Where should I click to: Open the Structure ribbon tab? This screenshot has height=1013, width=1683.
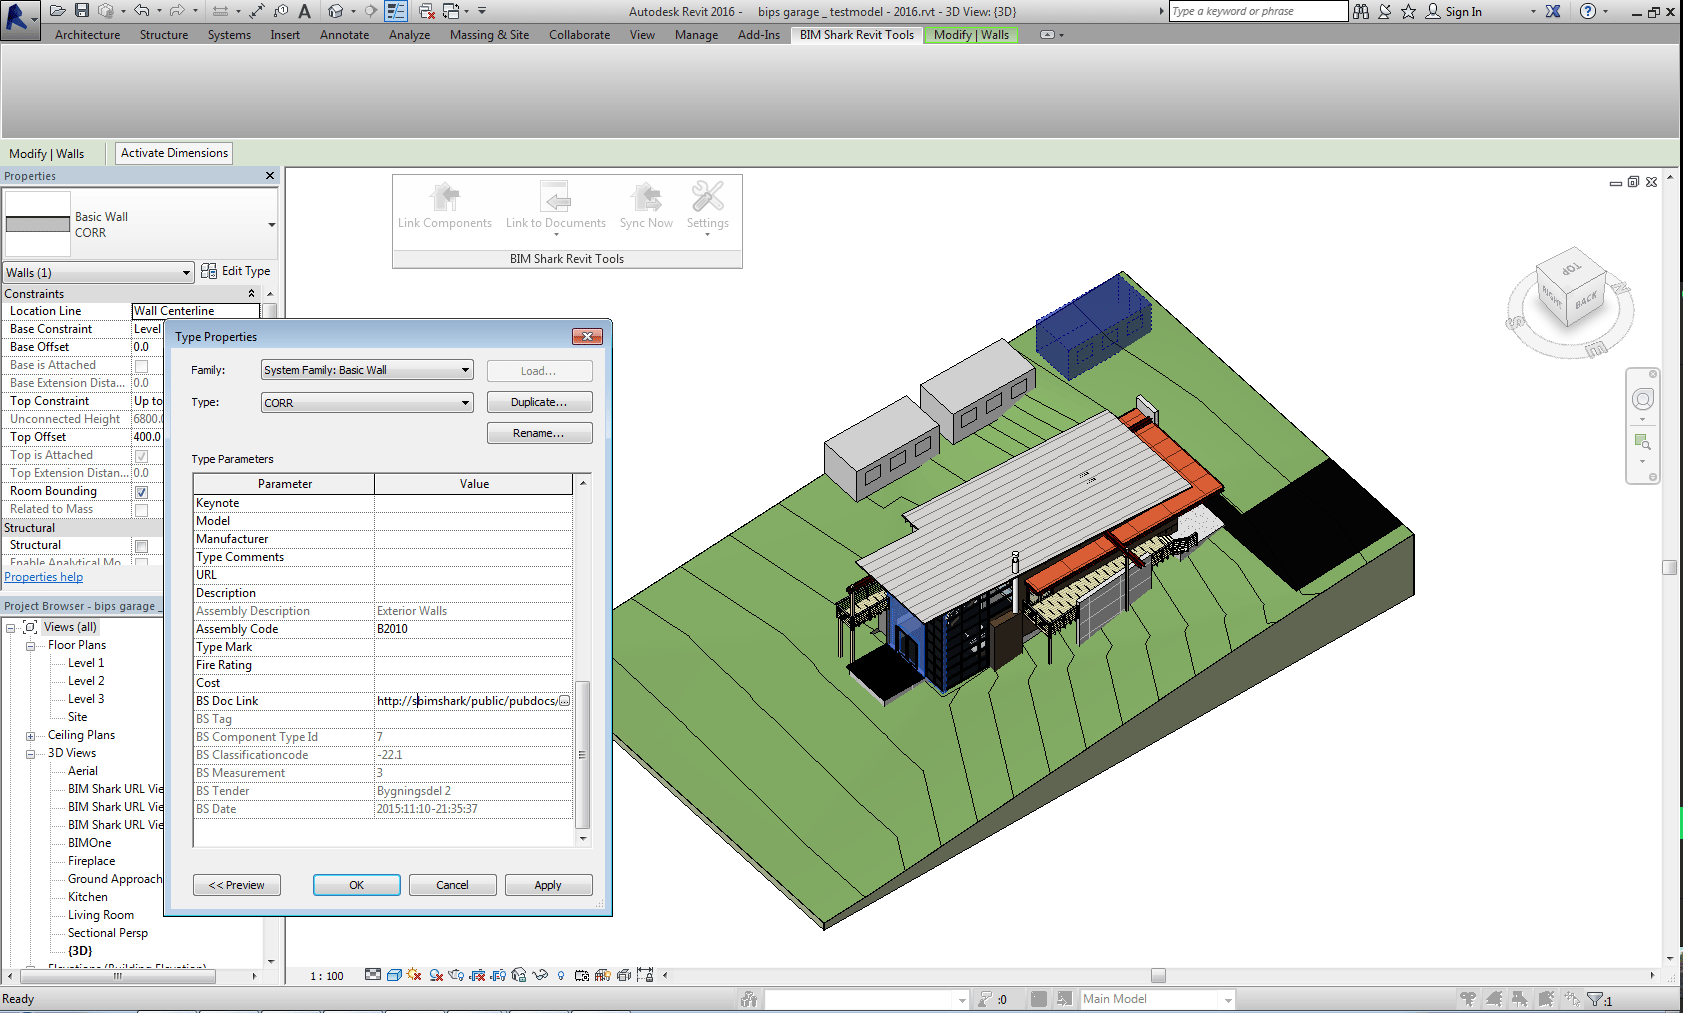click(164, 35)
